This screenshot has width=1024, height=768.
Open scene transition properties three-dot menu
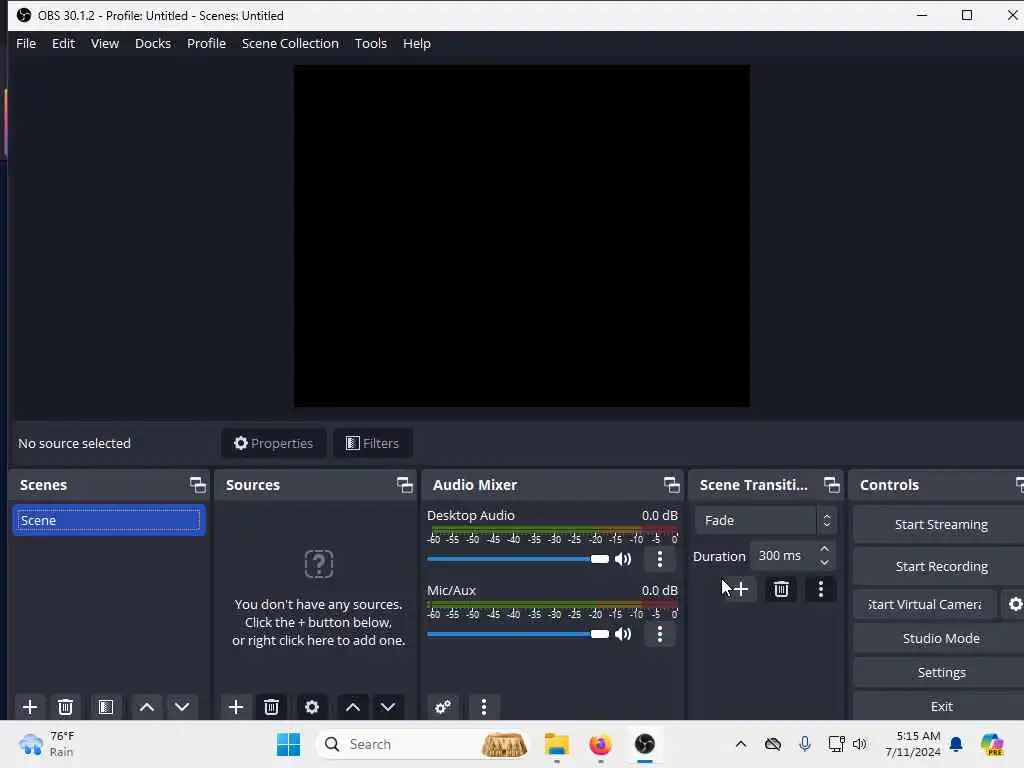tap(821, 589)
